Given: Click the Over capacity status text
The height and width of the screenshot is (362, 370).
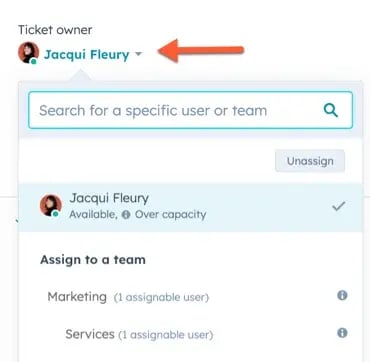Looking at the screenshot, I should pos(170,215).
